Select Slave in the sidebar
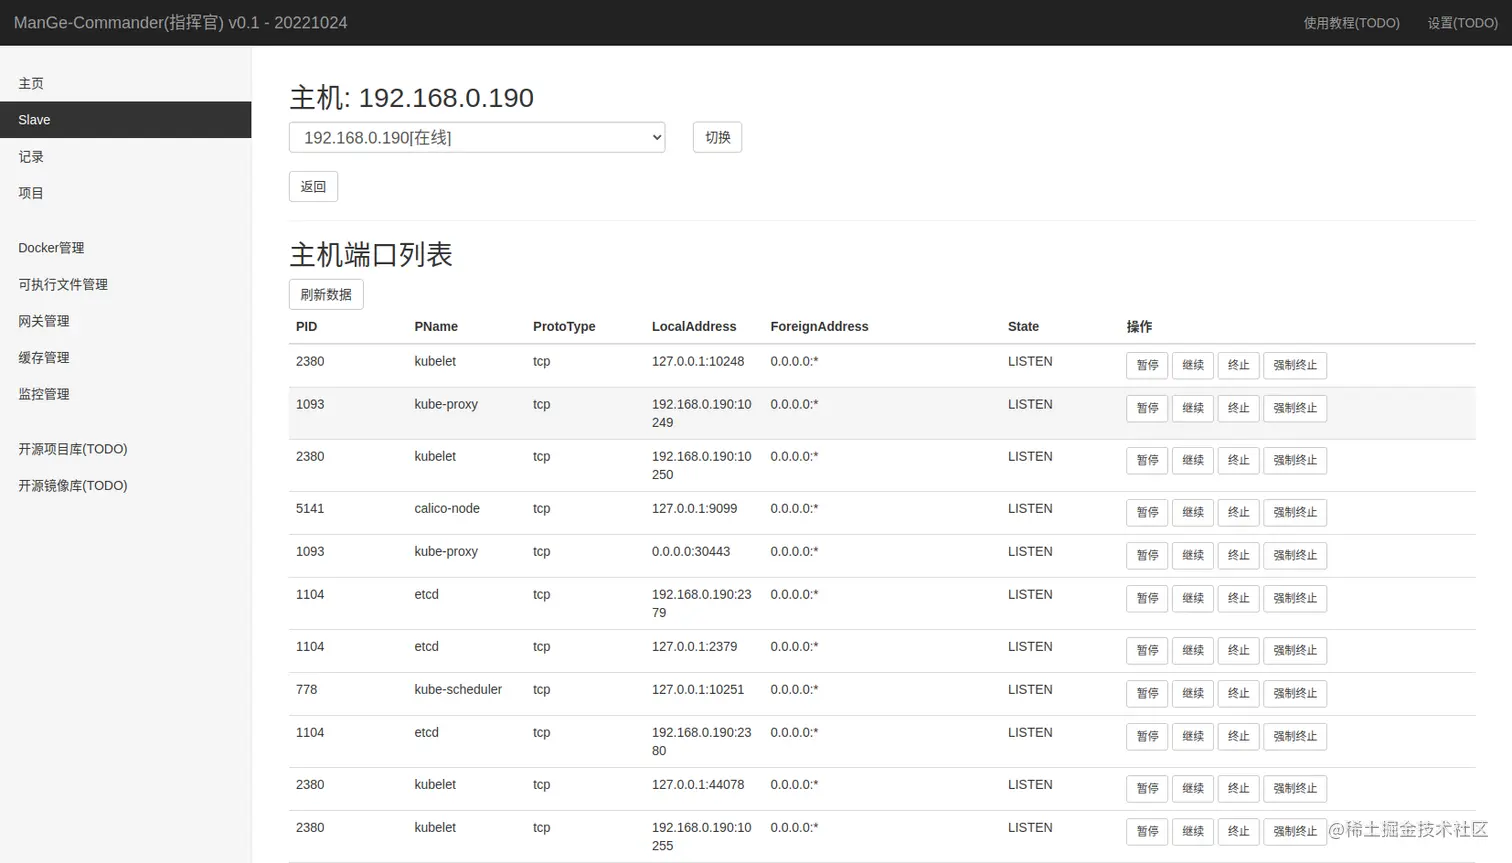The width and height of the screenshot is (1512, 863). click(125, 120)
